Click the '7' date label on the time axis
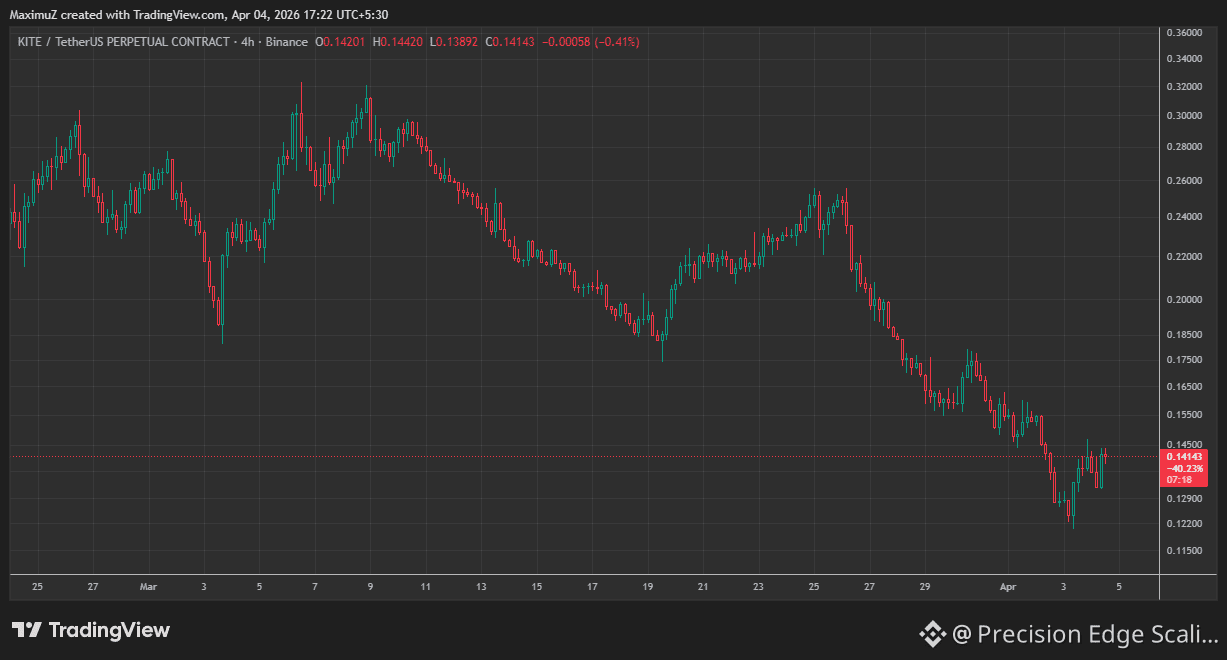This screenshot has width=1227, height=660. [x=315, y=587]
